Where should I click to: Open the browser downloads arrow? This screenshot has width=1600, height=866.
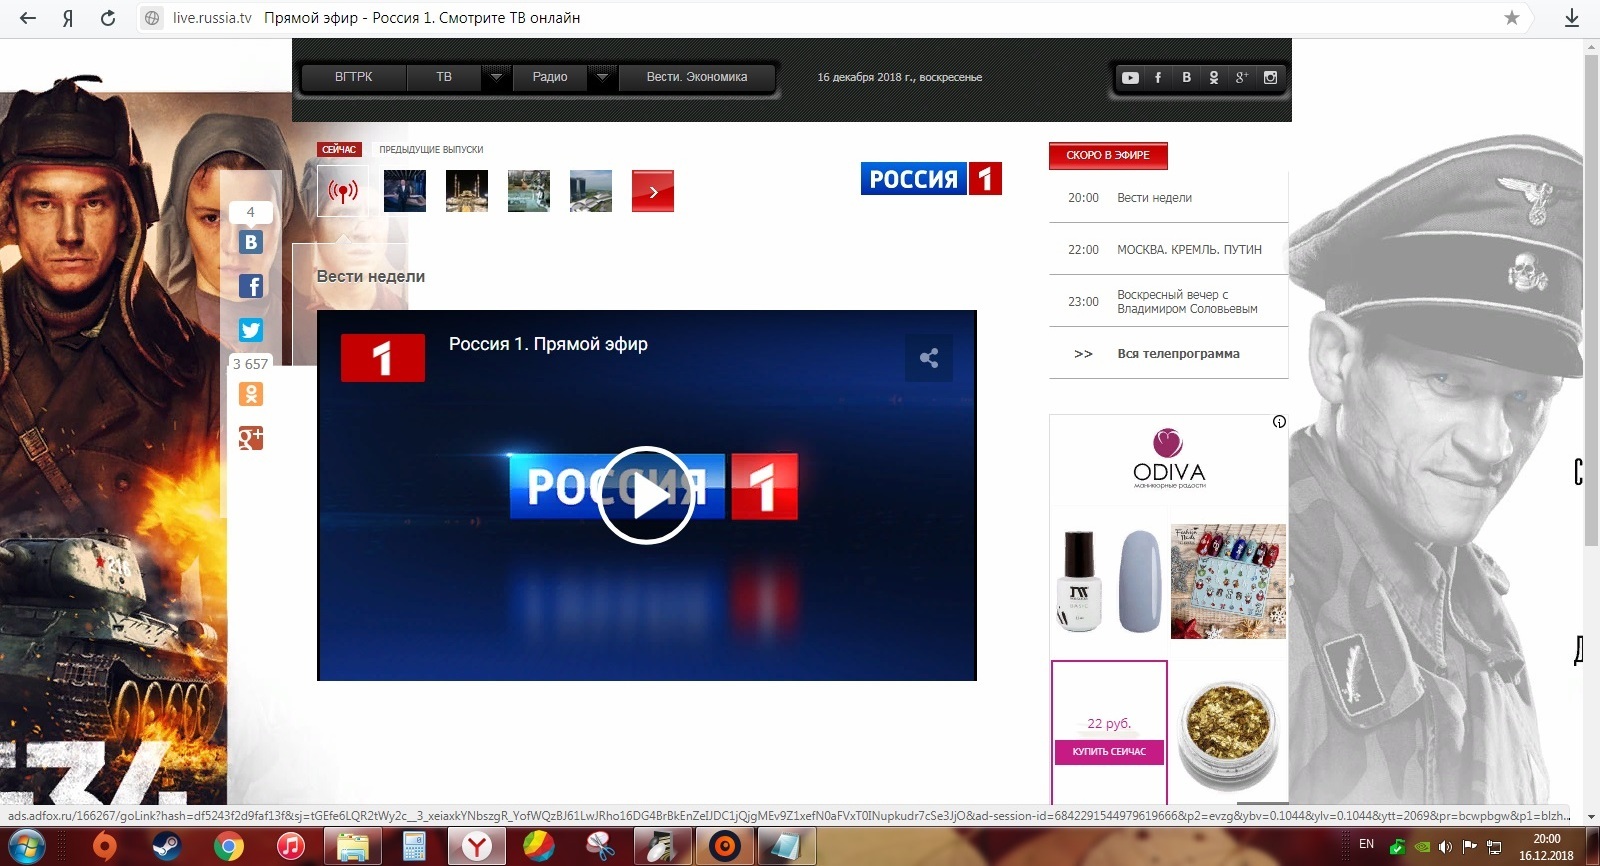[1572, 18]
